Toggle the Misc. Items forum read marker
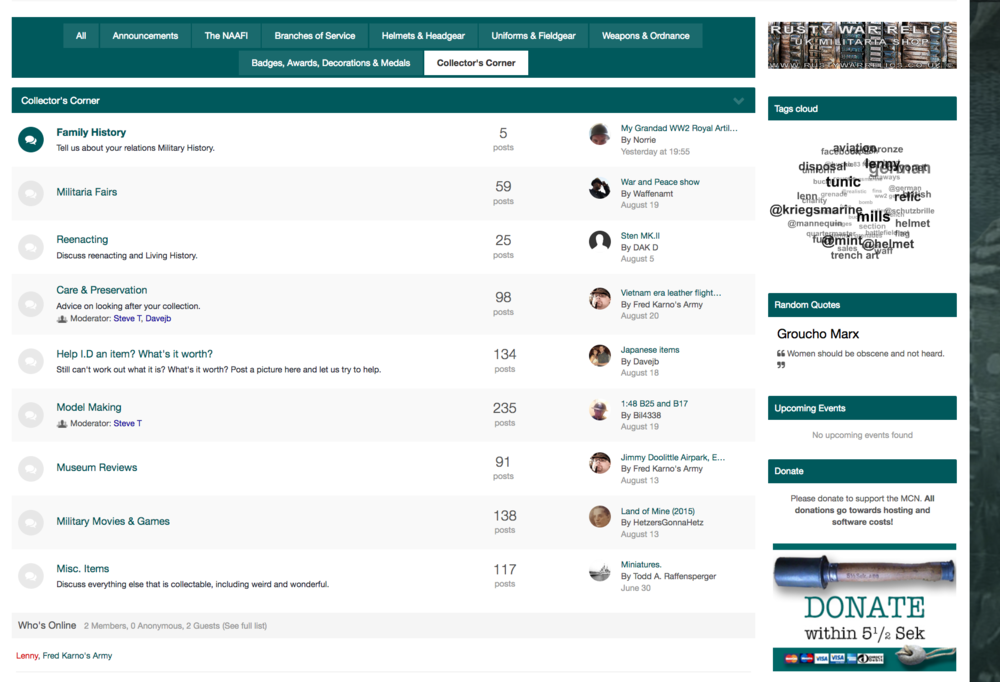 [30, 576]
